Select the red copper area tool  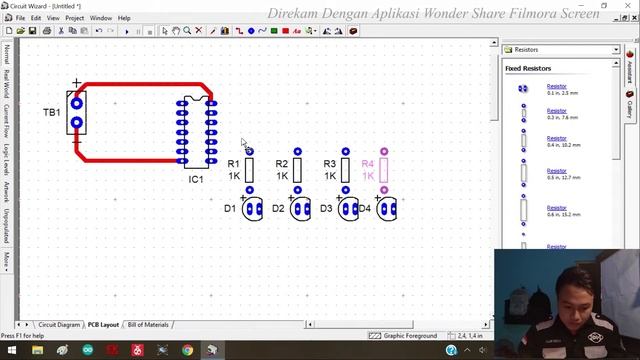click(285, 31)
